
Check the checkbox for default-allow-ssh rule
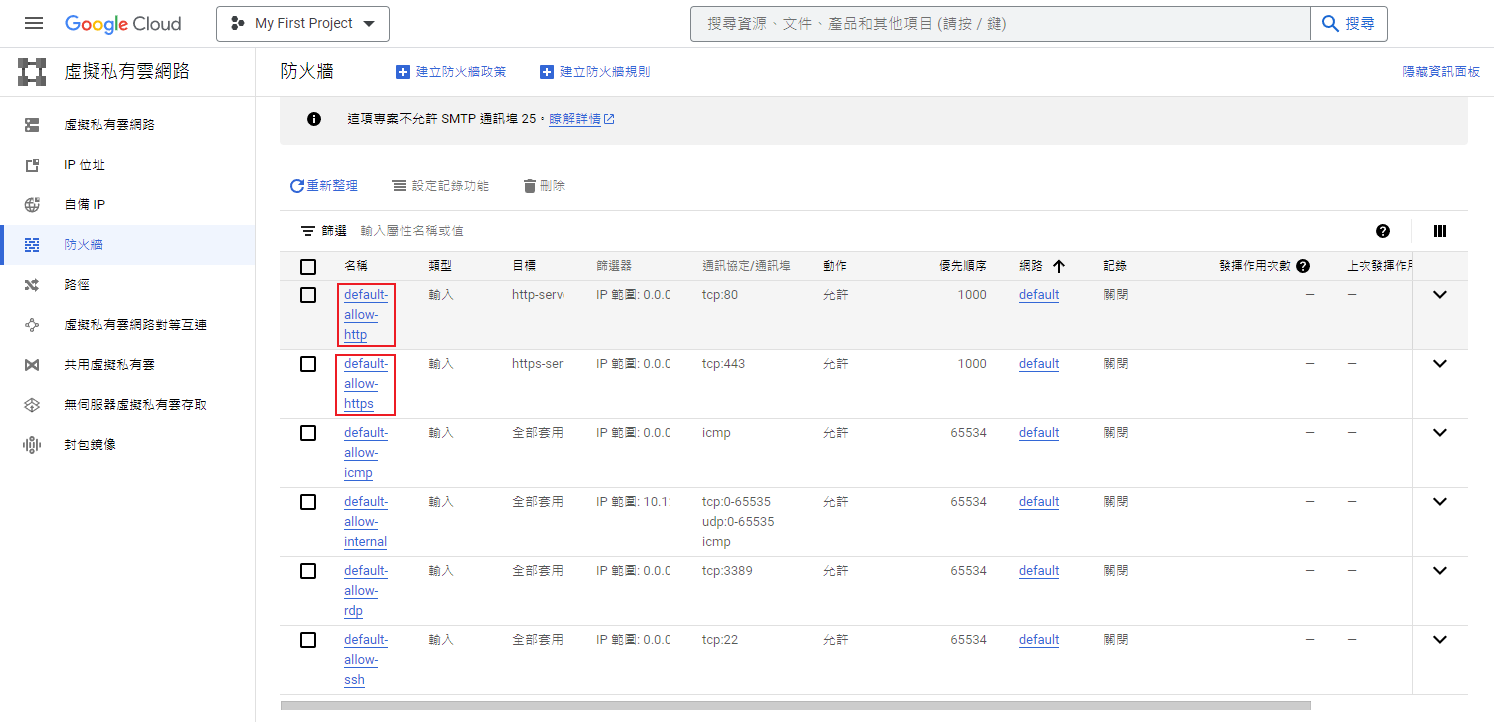click(308, 639)
